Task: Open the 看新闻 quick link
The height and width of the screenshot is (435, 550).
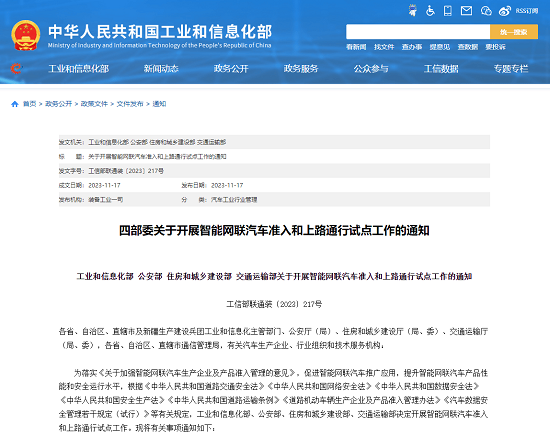Action: point(356,47)
